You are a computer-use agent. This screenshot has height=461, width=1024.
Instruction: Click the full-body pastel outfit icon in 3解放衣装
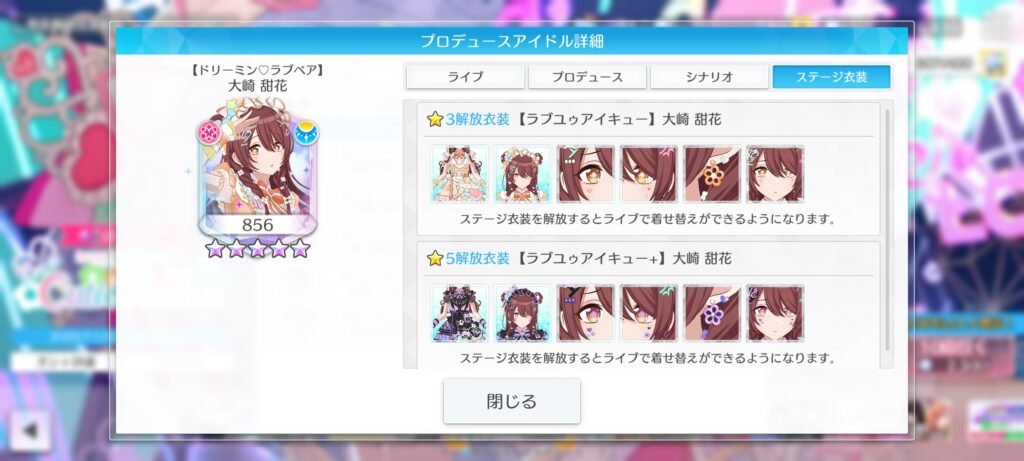[x=460, y=174]
